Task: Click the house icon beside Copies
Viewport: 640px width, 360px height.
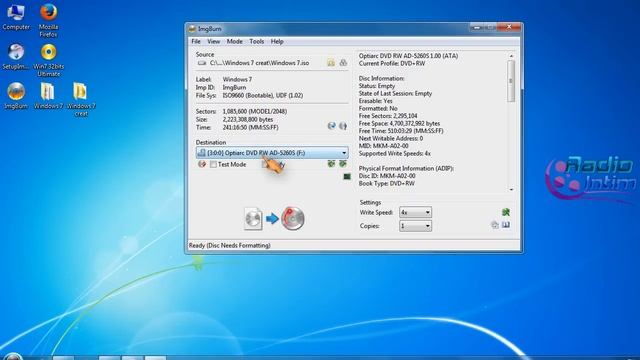Action: [x=495, y=225]
